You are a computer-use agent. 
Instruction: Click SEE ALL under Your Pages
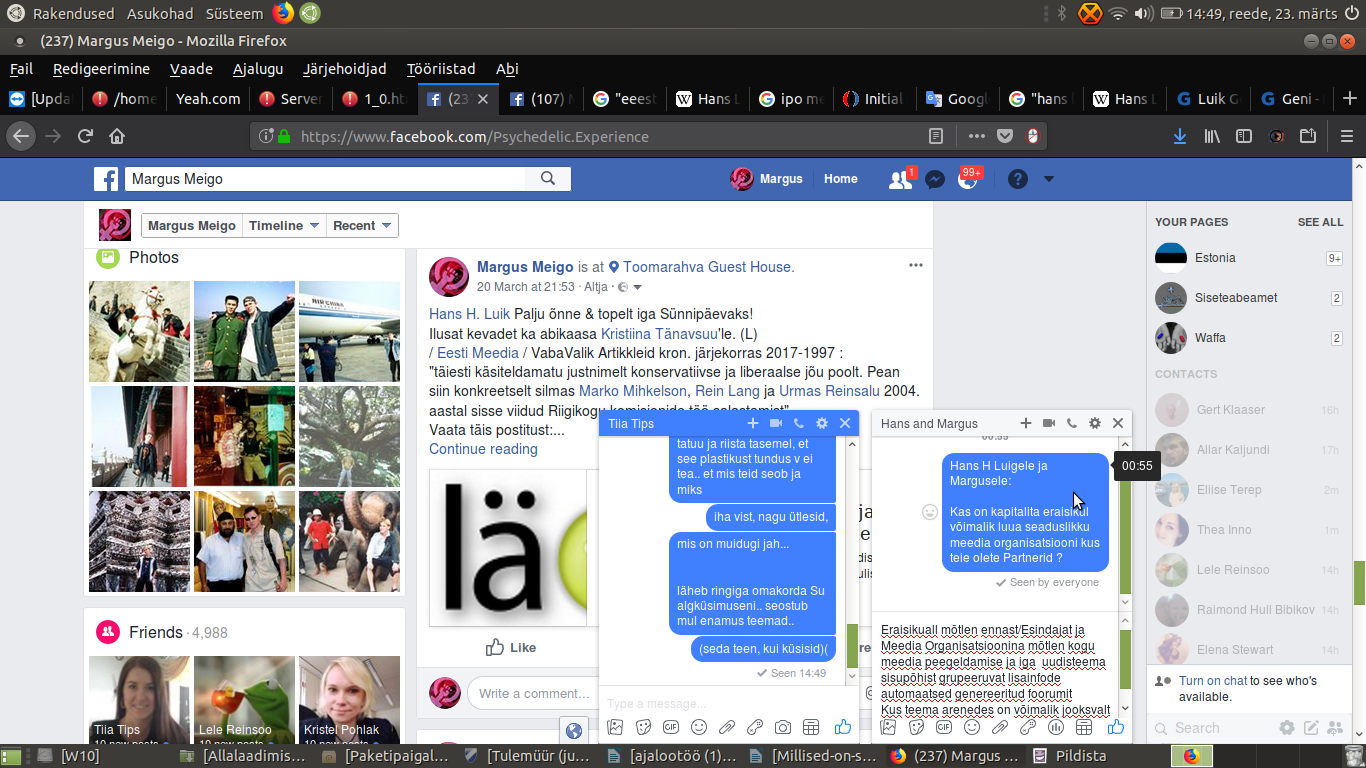point(1320,222)
